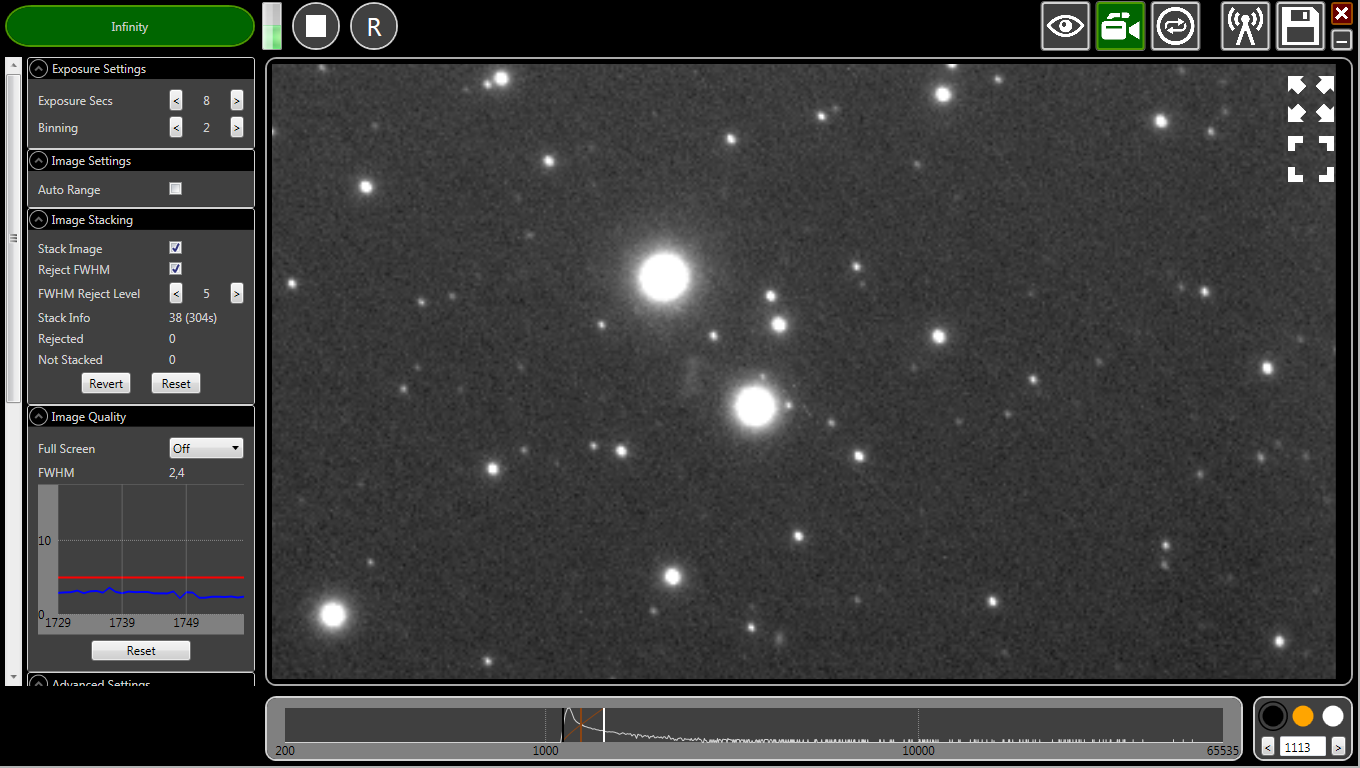The height and width of the screenshot is (768, 1360).
Task: Click the Exposure Secs label
Action: pos(75,101)
